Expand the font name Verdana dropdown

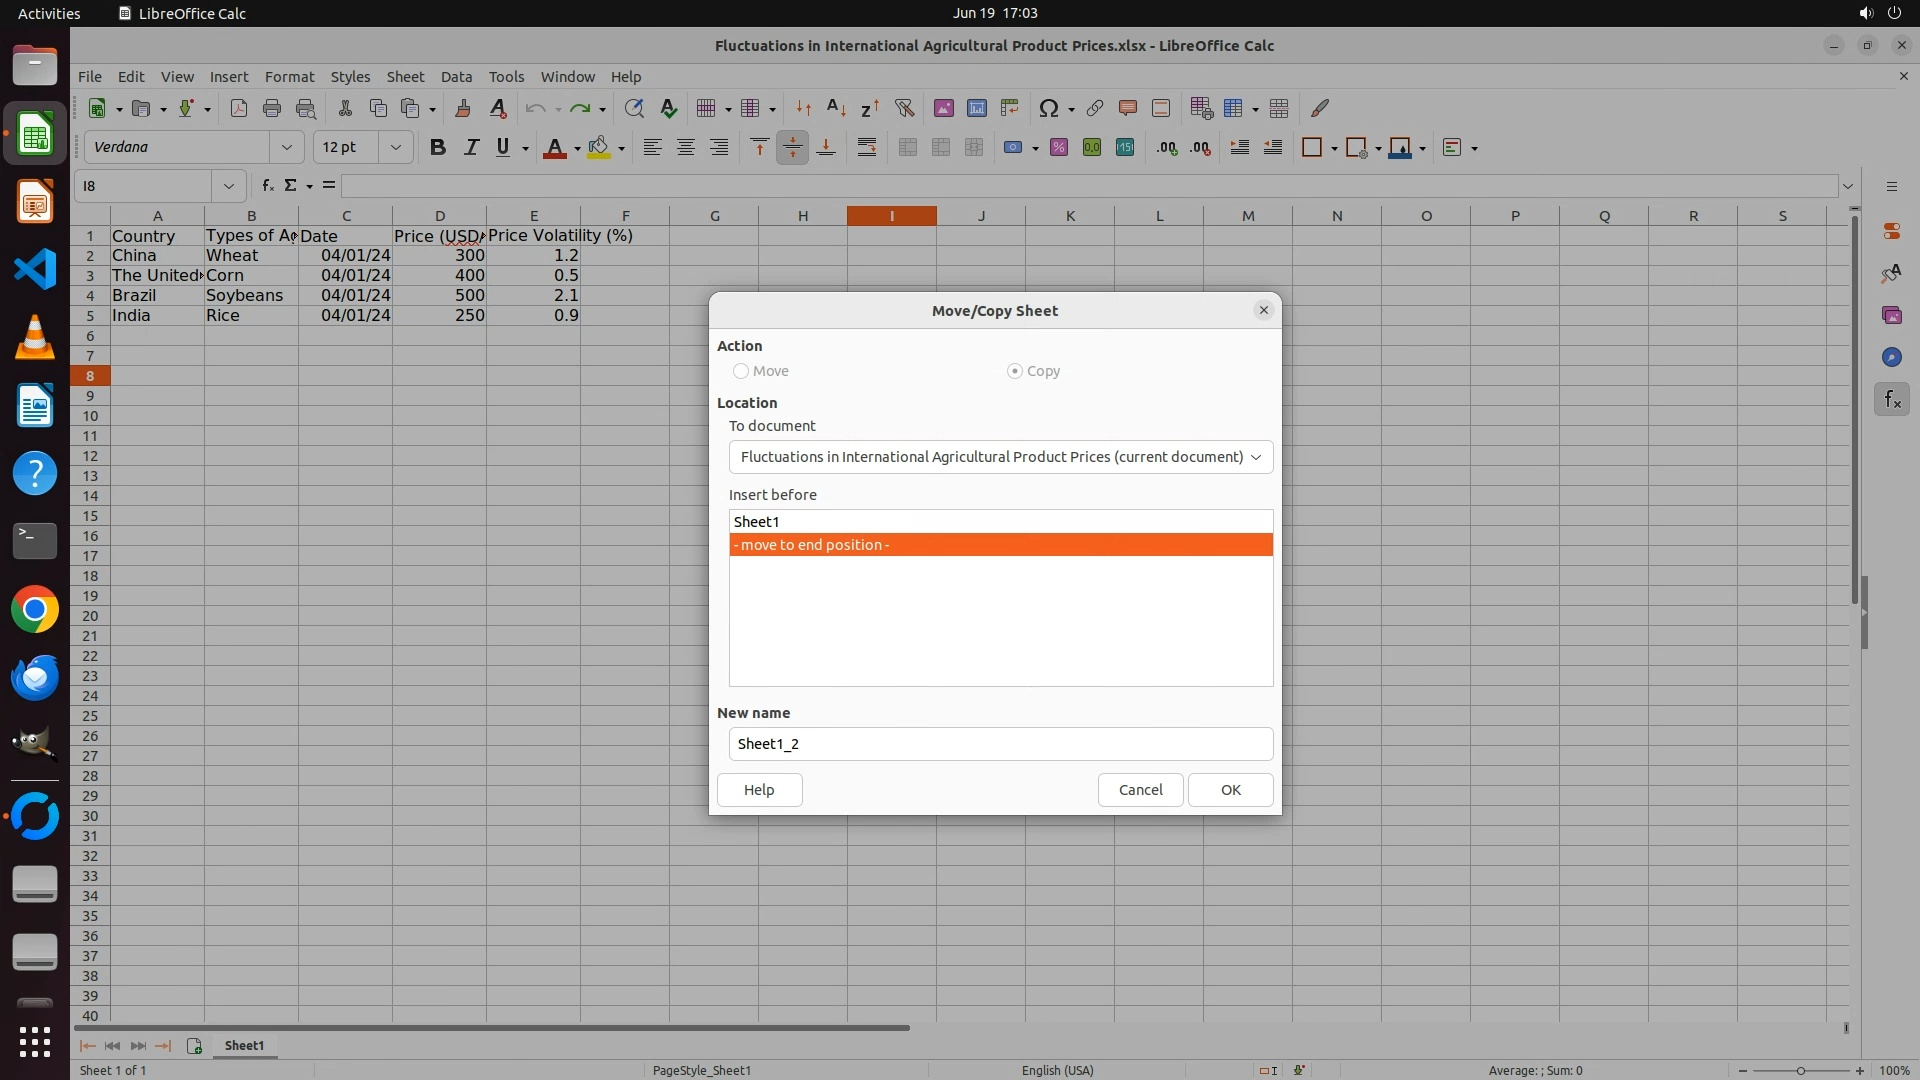(x=287, y=148)
